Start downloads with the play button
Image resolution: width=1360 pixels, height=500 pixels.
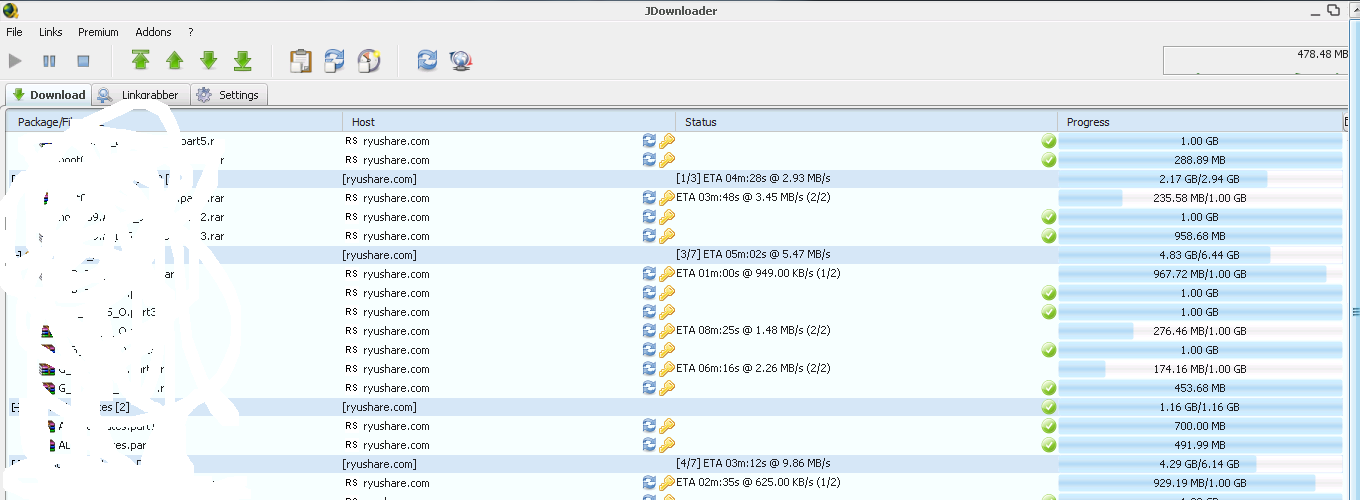tap(15, 61)
